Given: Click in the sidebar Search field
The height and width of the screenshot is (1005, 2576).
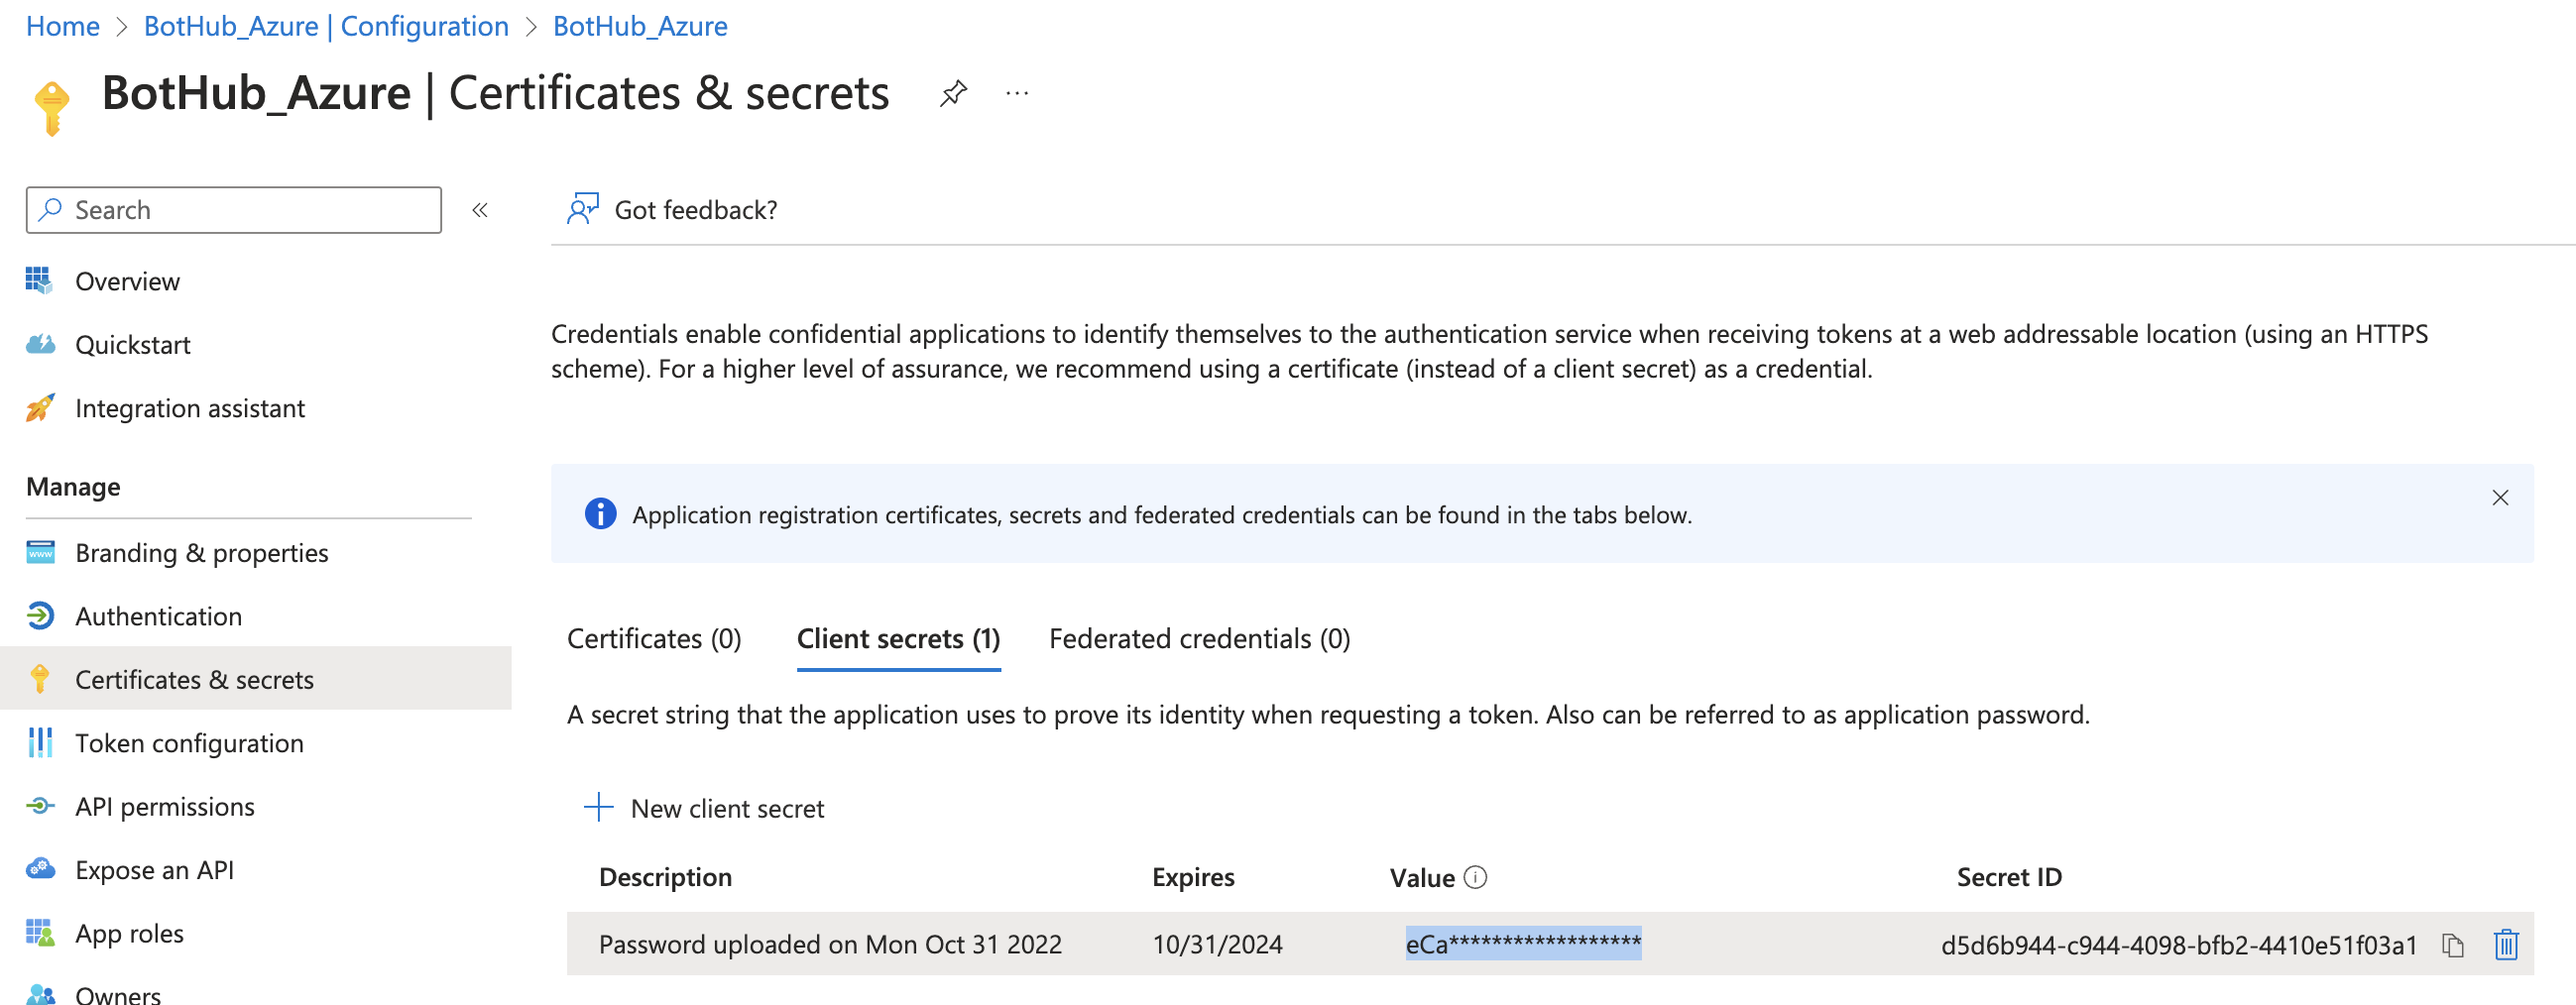Looking at the screenshot, I should click(245, 210).
